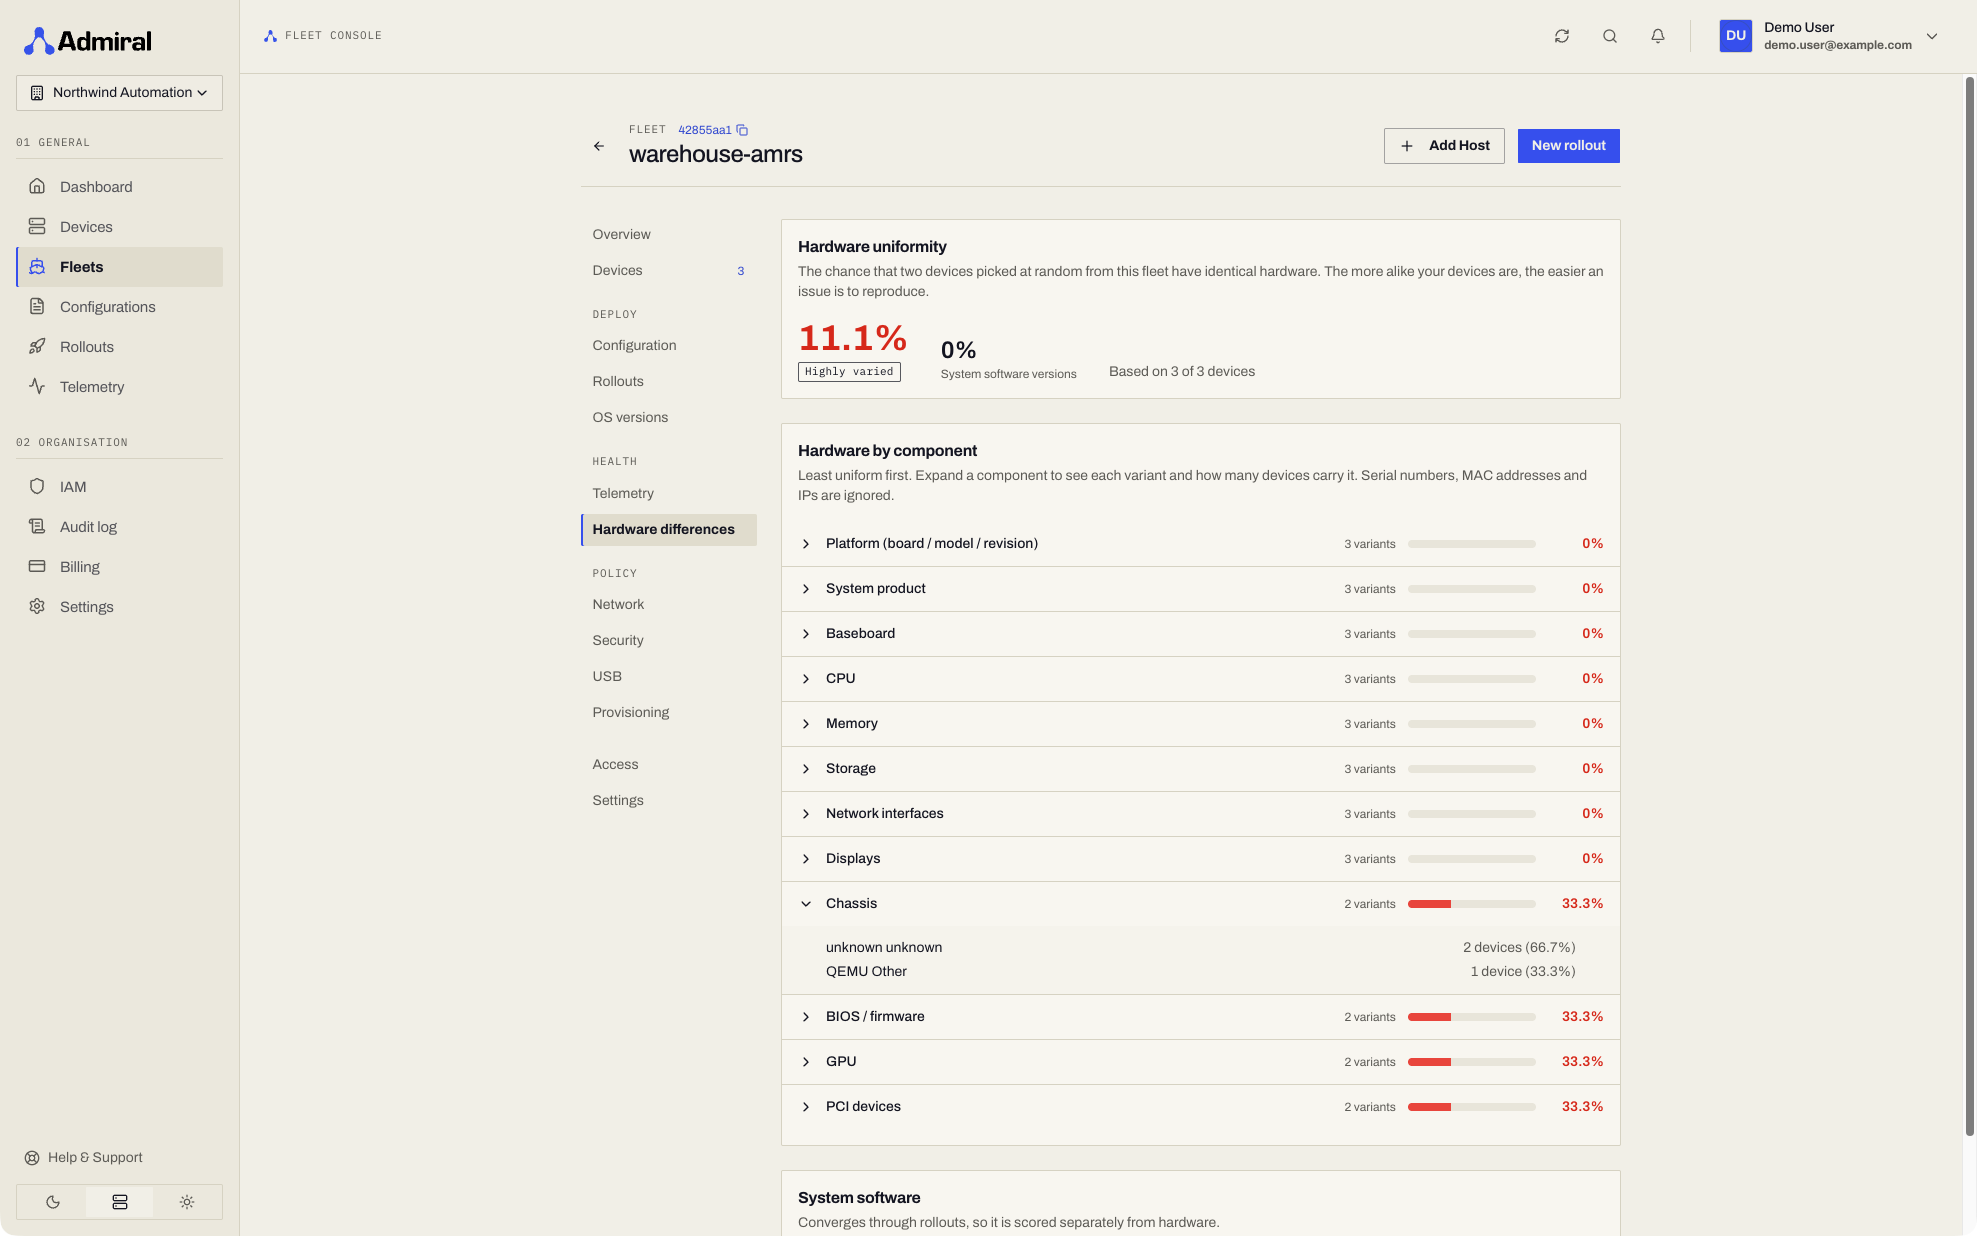The height and width of the screenshot is (1236, 1977).
Task: Open the Network policy tab
Action: coord(668,604)
